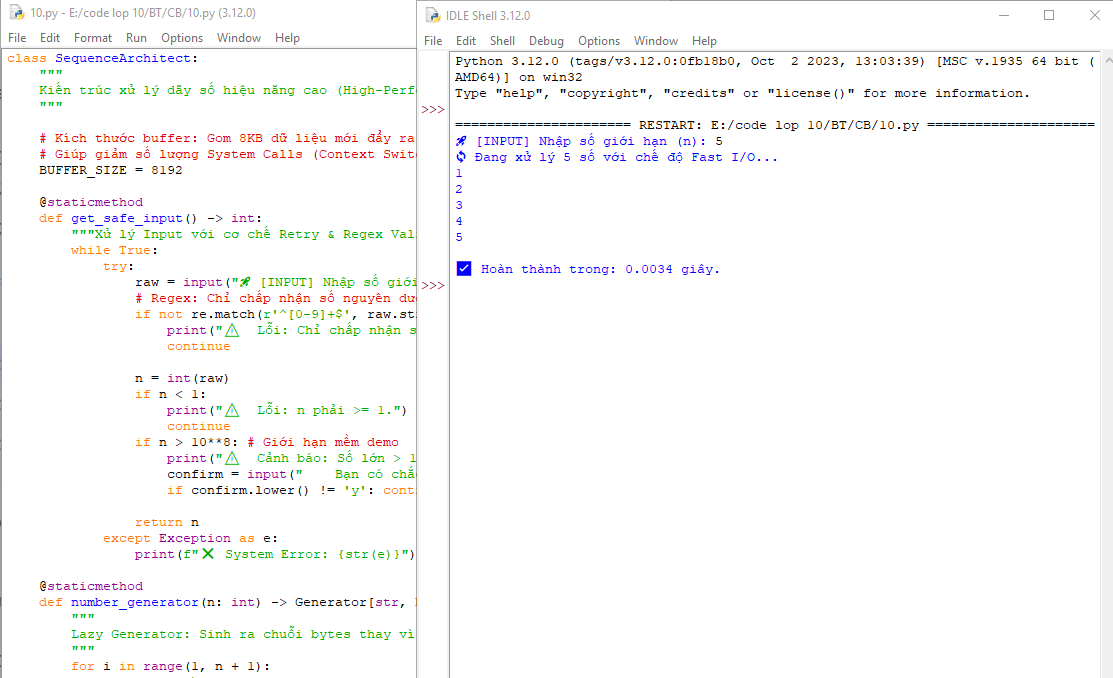Open the Run menu in the editor
This screenshot has height=678, width=1113.
(136, 38)
